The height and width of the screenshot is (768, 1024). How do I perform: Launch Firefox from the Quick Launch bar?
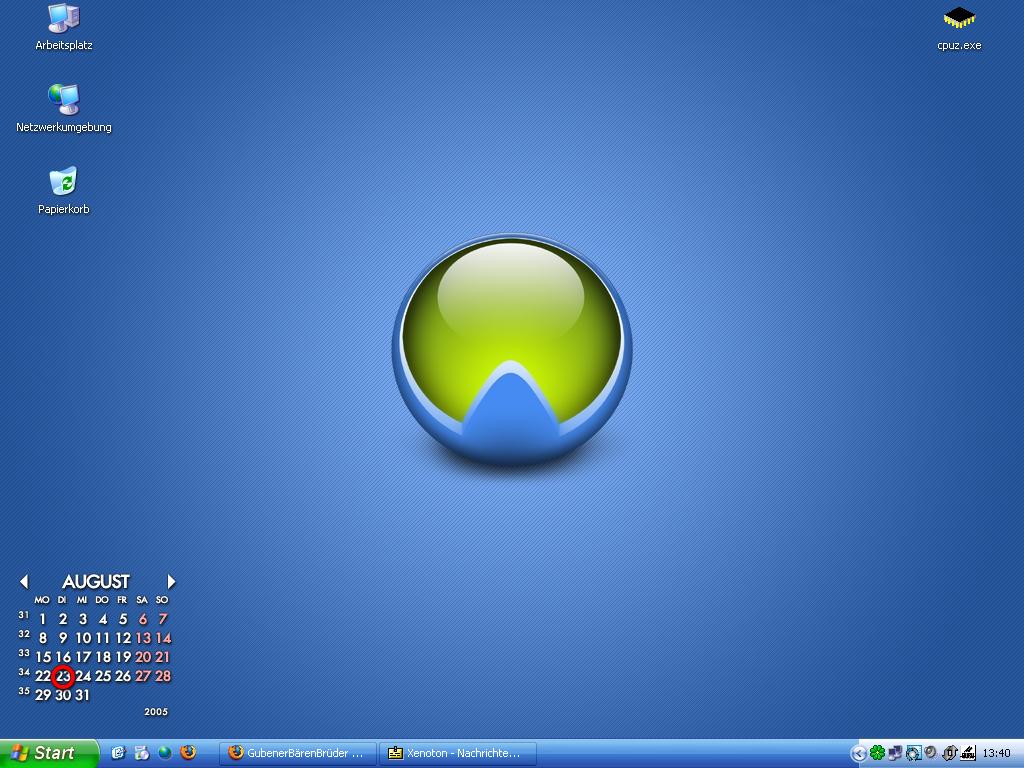(x=188, y=752)
